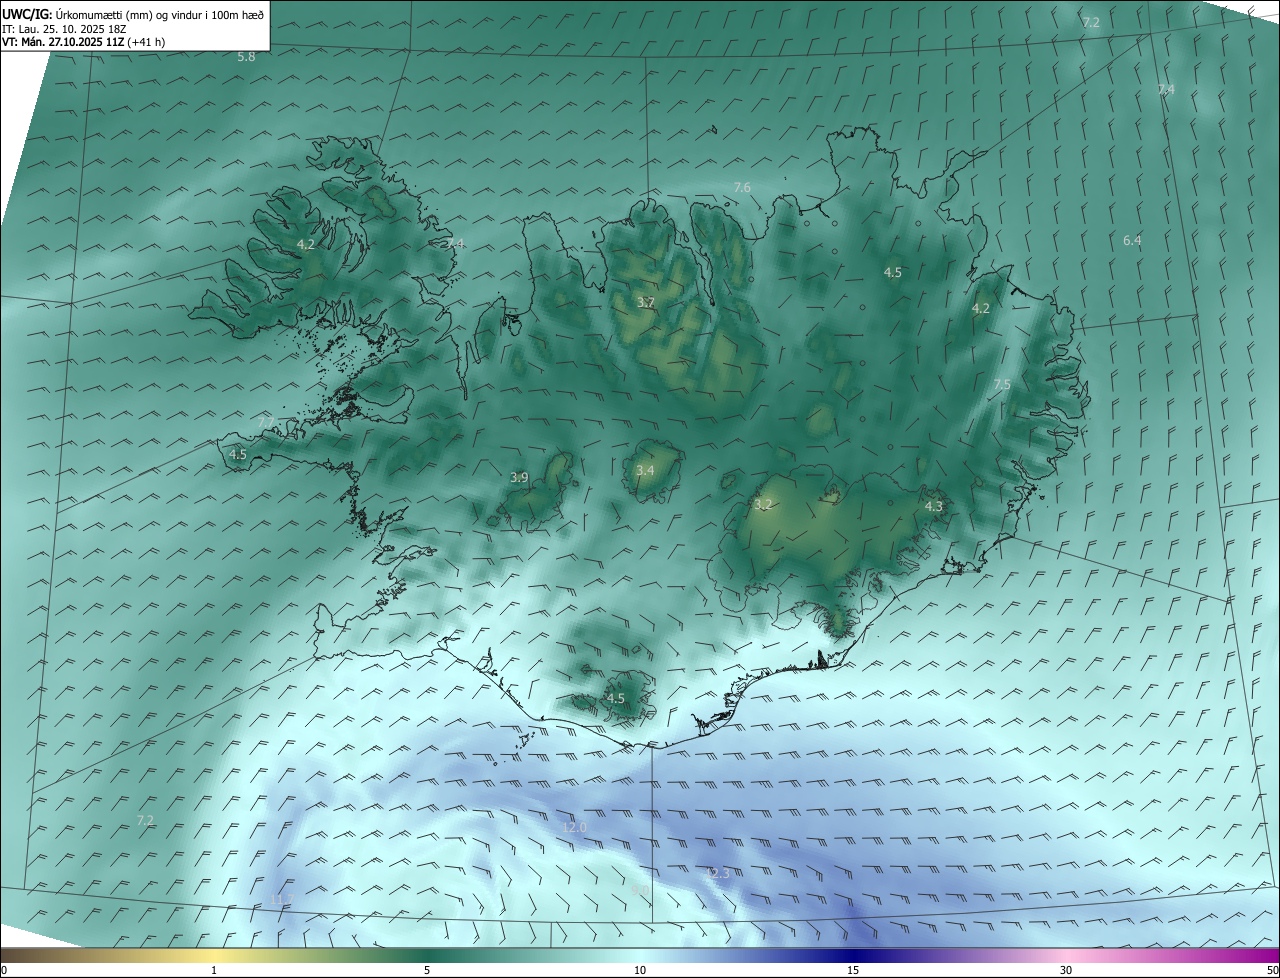
Task: Click the 7.5 value near the east fjords
Action: click(1002, 385)
